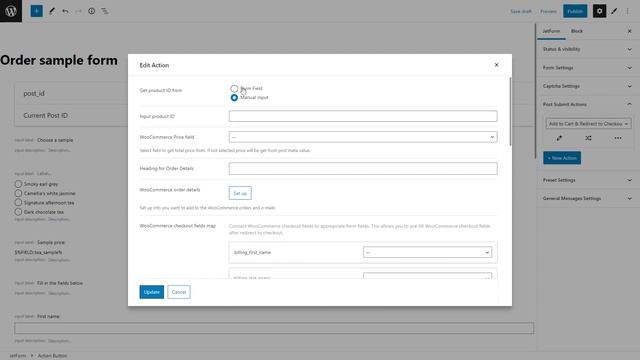Switch to the Block sidebar tab
The width and height of the screenshot is (640, 360).
(577, 31)
